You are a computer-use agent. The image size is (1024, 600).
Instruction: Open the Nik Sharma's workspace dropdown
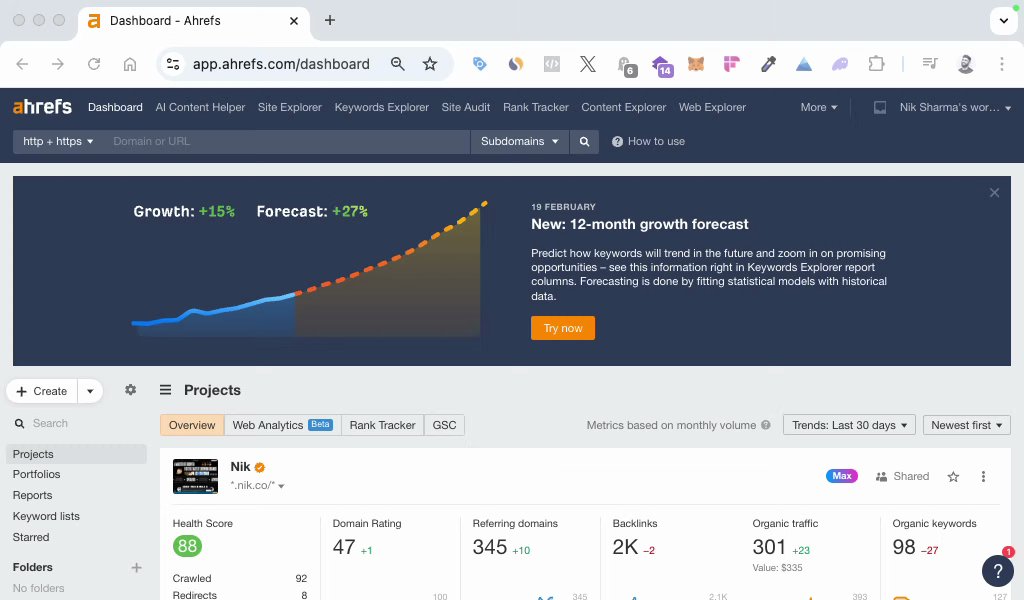pyautogui.click(x=955, y=107)
